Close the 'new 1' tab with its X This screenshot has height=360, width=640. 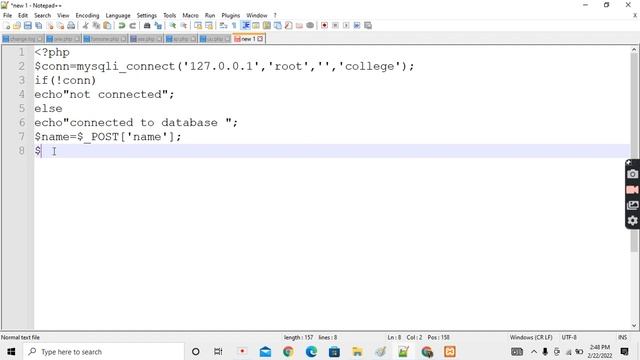click(x=260, y=39)
